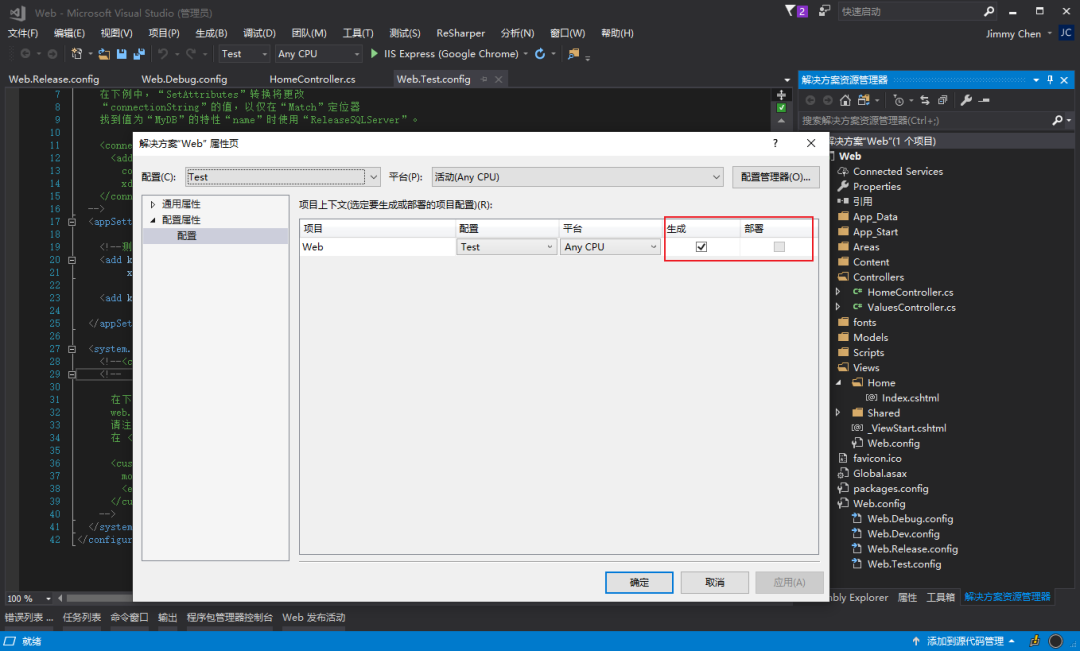Open the ReSharper menu

tap(461, 33)
